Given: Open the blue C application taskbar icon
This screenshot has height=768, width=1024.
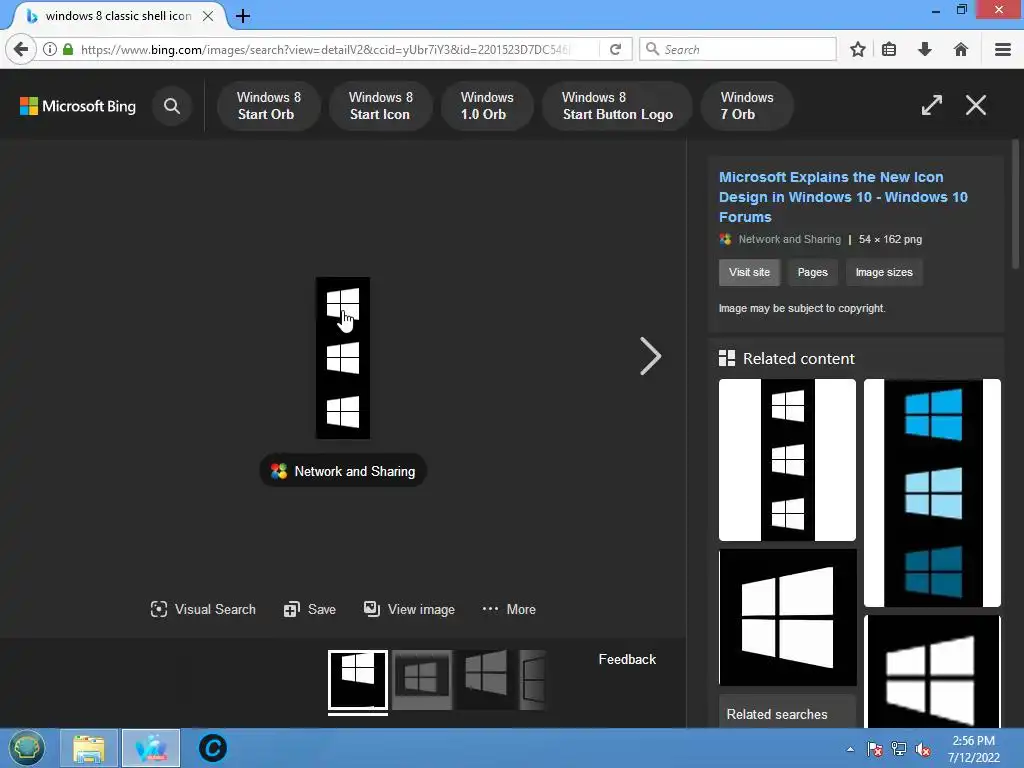Looking at the screenshot, I should [x=212, y=748].
